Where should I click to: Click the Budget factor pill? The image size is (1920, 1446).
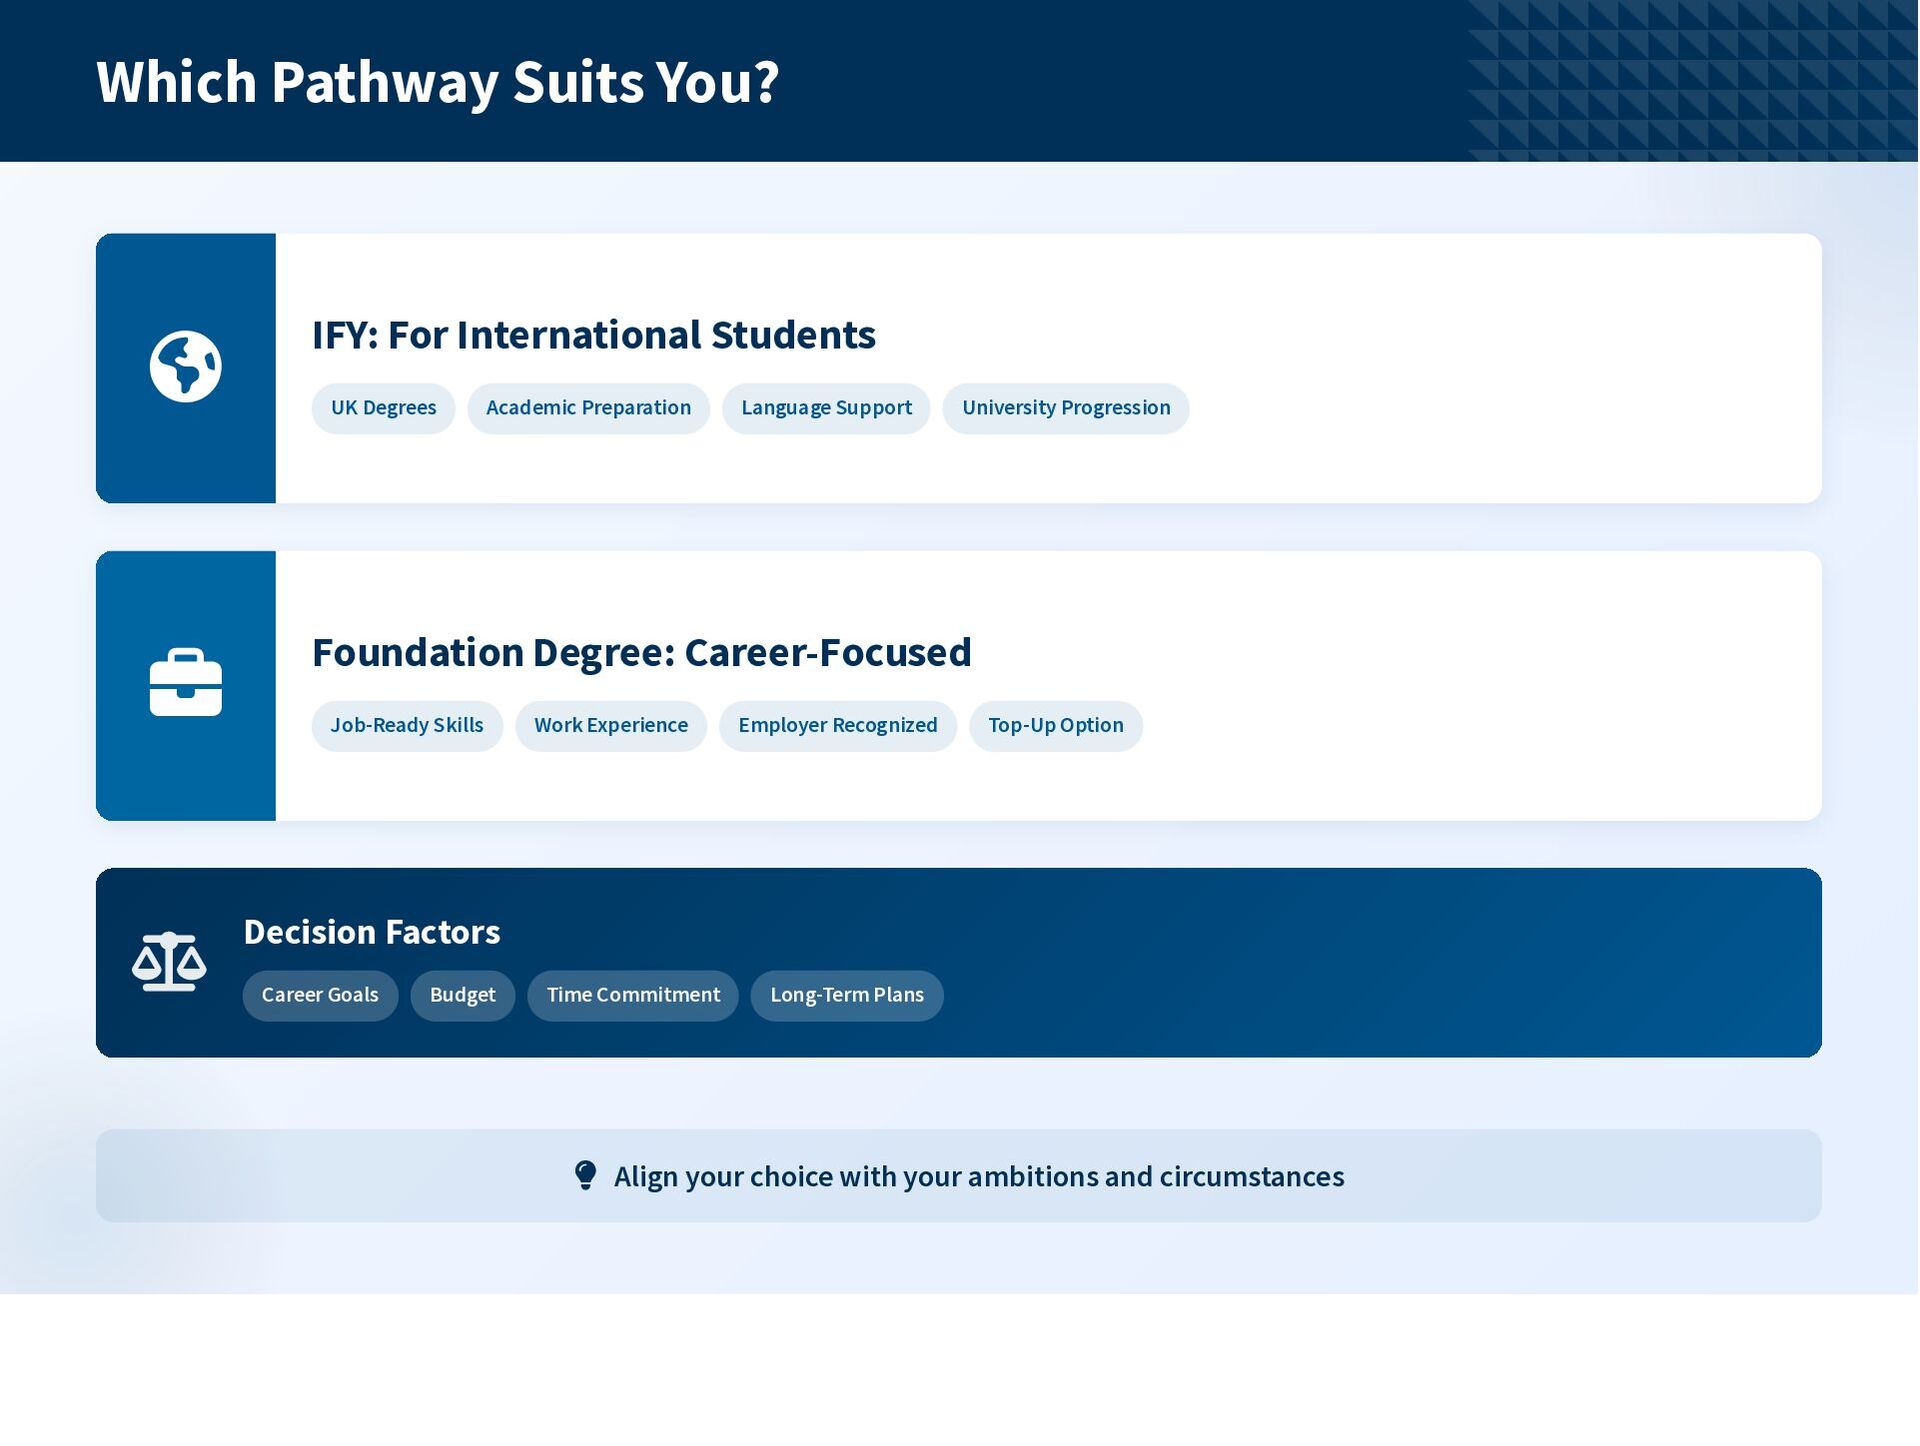[x=462, y=996]
